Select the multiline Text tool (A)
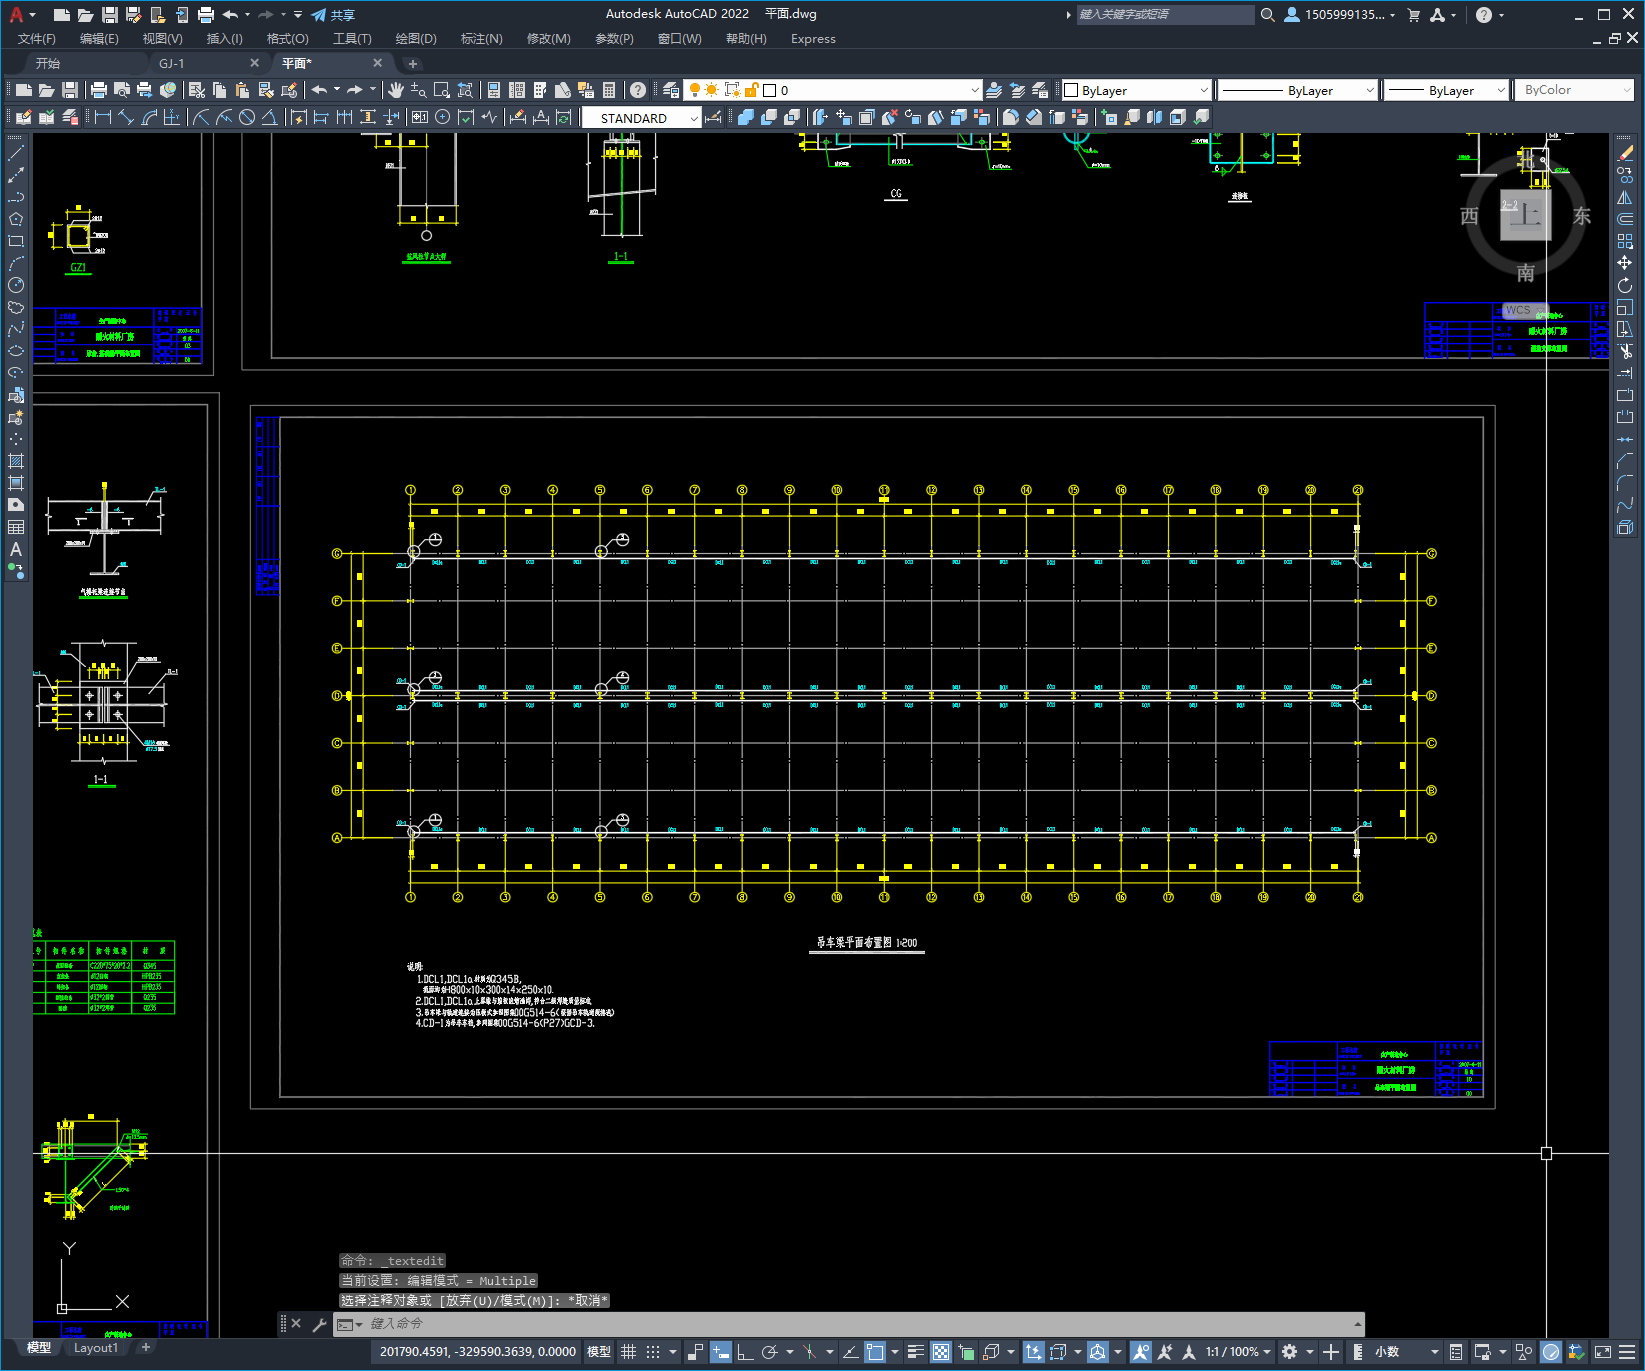 click(x=16, y=549)
